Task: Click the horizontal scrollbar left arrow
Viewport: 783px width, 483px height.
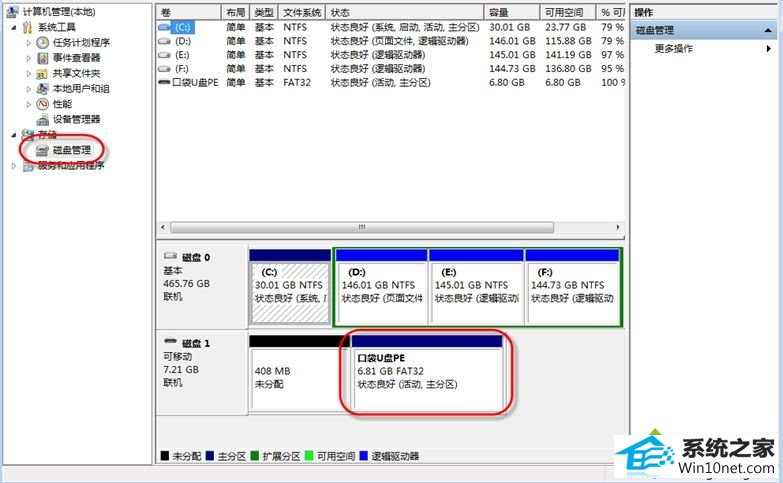Action: (x=163, y=227)
